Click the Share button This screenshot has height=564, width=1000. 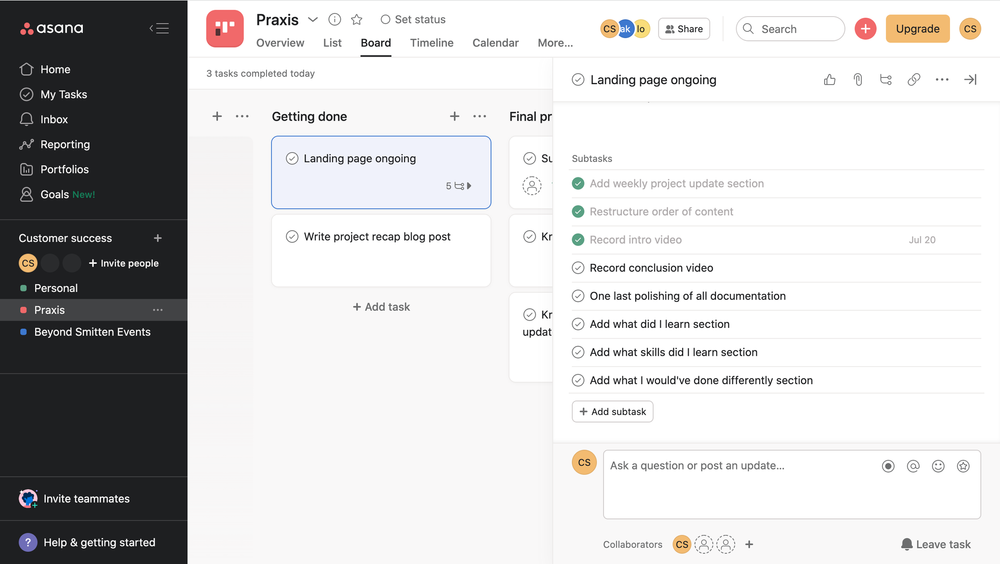[x=684, y=29]
